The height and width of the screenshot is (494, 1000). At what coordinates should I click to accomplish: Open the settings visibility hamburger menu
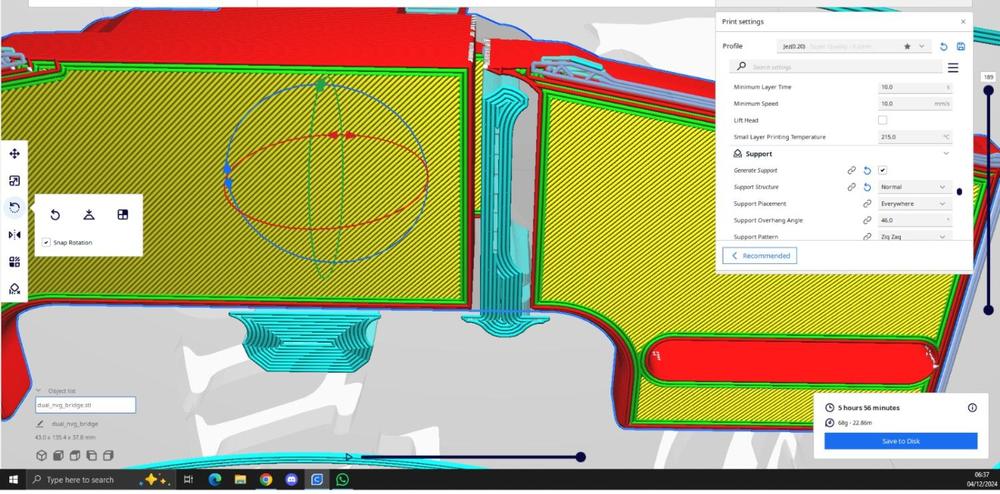coord(953,68)
